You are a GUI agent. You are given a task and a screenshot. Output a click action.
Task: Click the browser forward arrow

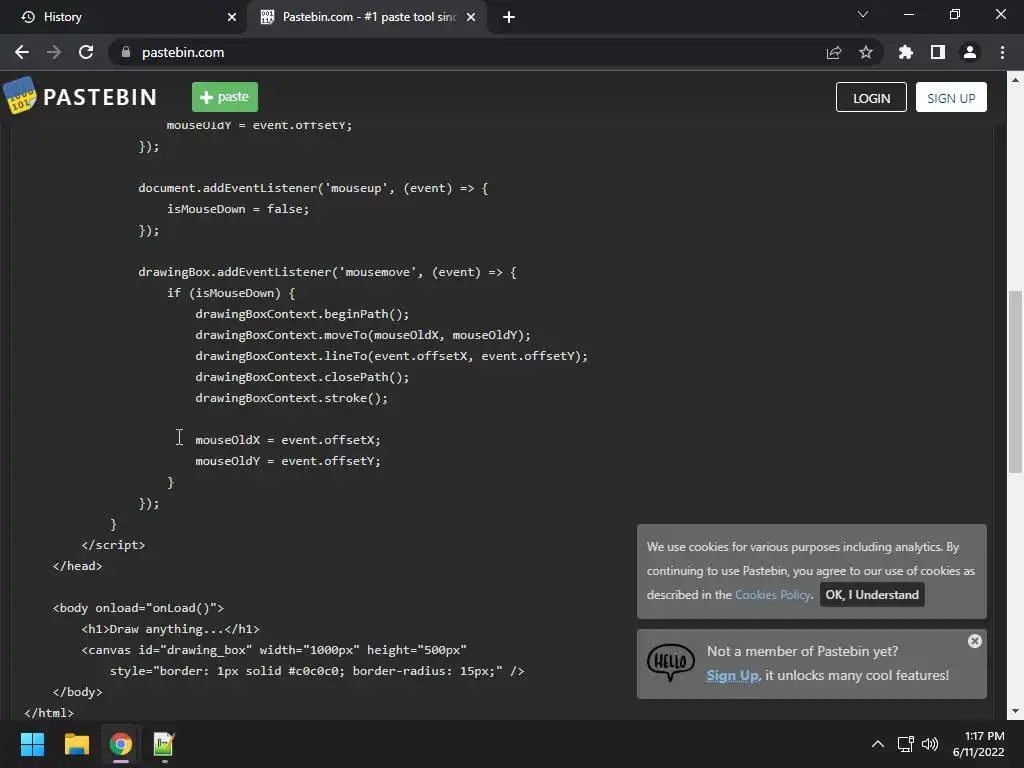coord(54,52)
